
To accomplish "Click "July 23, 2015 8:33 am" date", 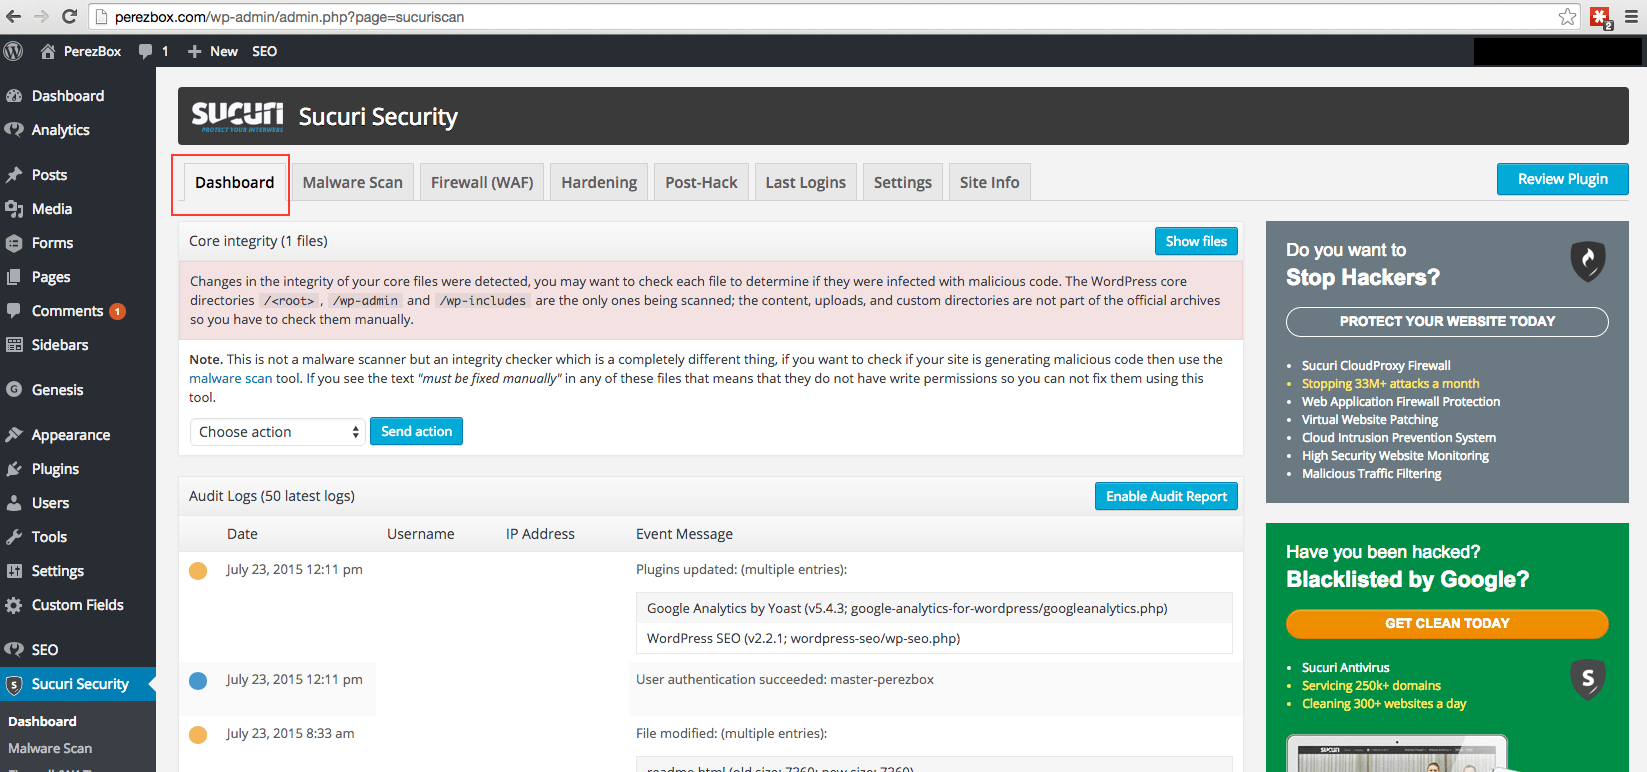I will [x=290, y=733].
